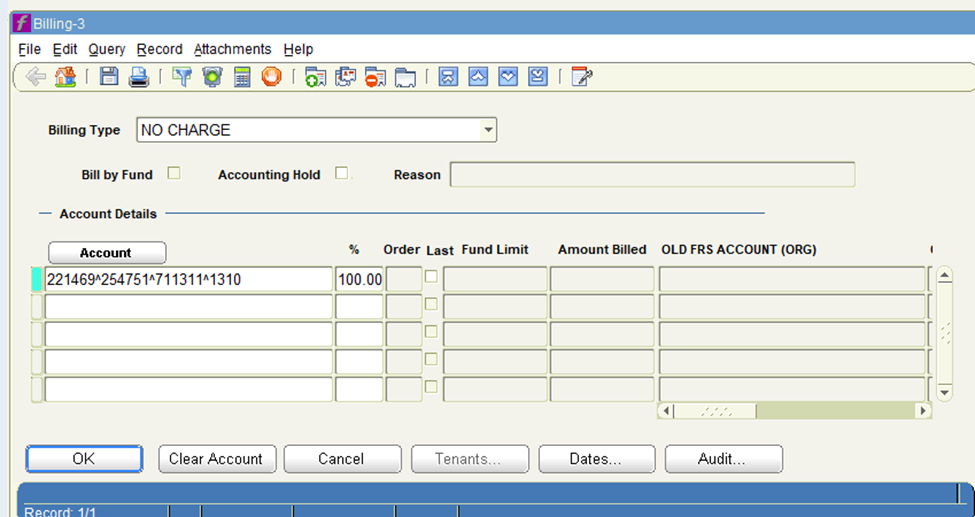Open the Billing Type dropdown arrow

pyautogui.click(x=488, y=130)
